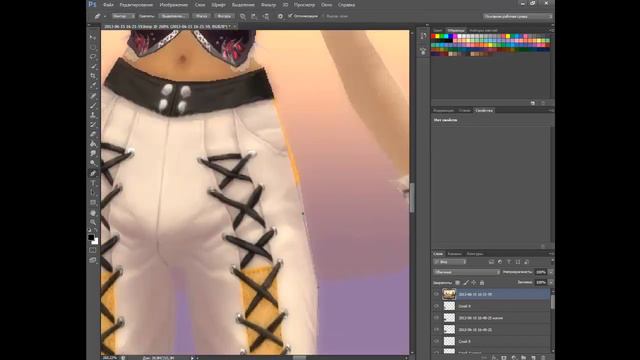The height and width of the screenshot is (360, 640).
Task: Switch to the Контуры tab
Action: 475,254
